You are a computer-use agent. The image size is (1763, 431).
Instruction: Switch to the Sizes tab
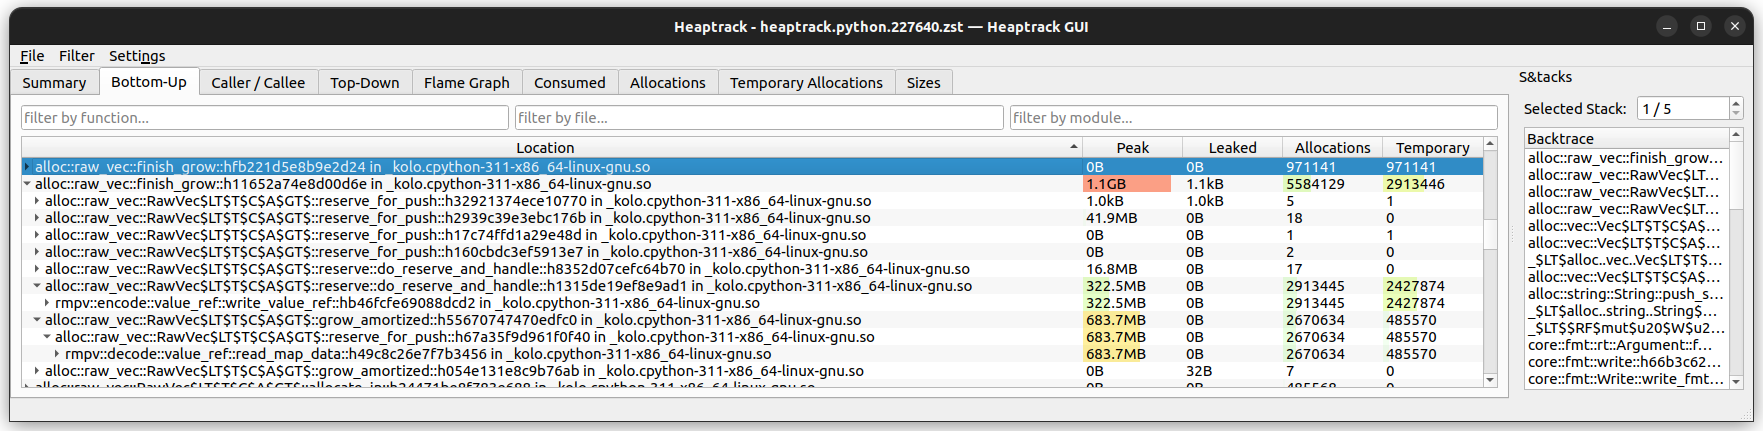[923, 83]
